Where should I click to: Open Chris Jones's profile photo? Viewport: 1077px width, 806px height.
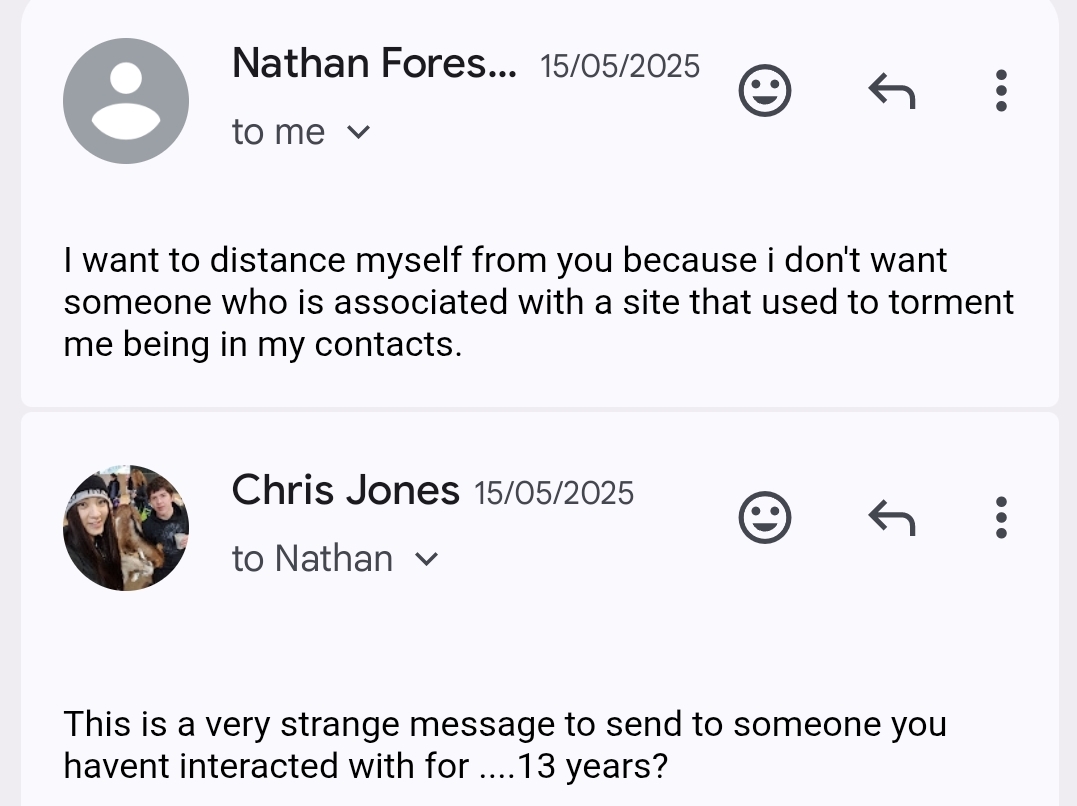coord(126,528)
